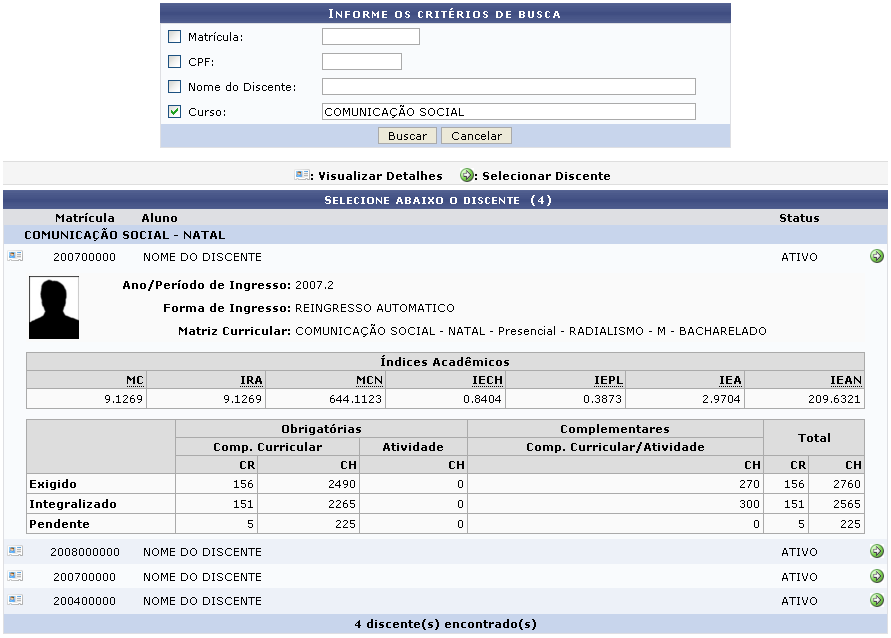Uncheck the Curso filter checkbox
Screen dimensions: 891x638
click(174, 111)
